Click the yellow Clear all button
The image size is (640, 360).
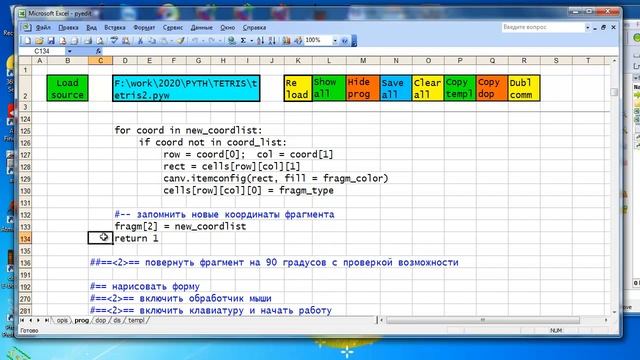[428, 88]
